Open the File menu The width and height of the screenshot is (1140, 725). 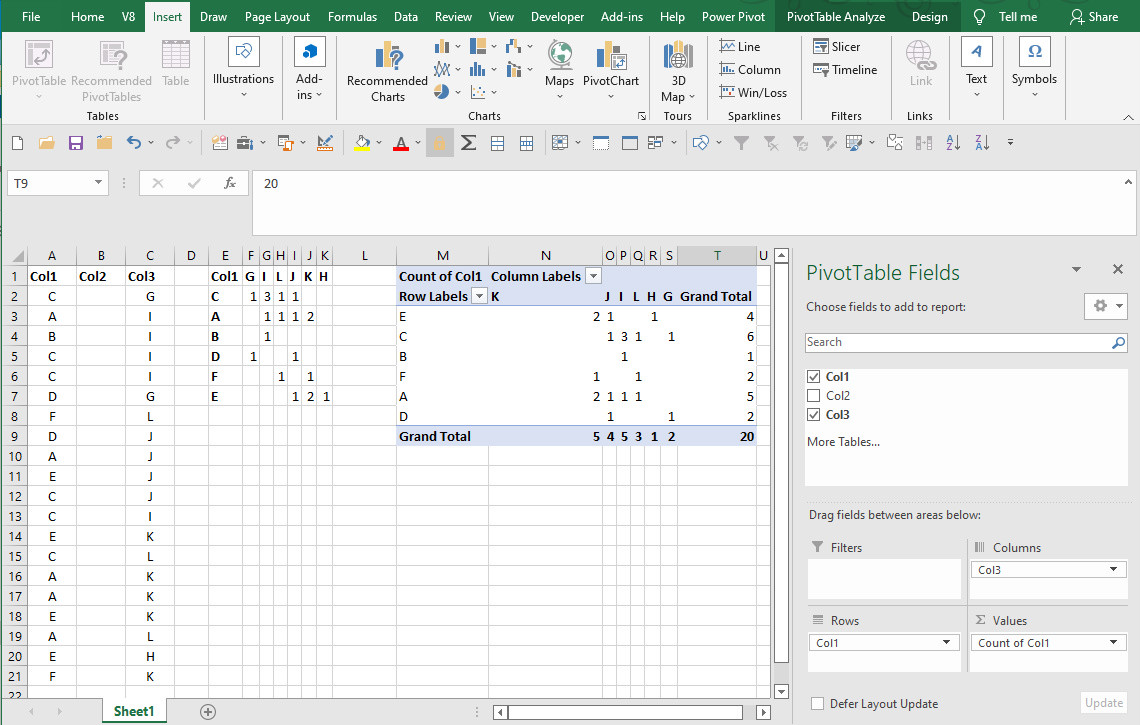(31, 17)
